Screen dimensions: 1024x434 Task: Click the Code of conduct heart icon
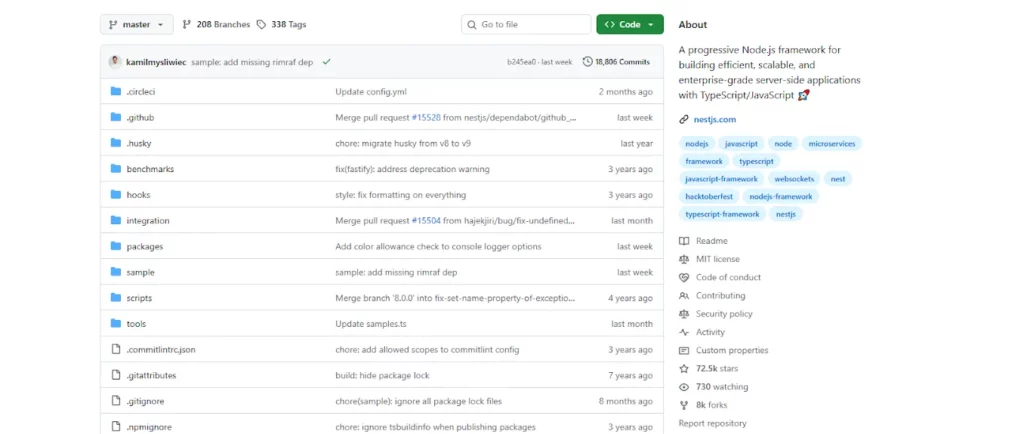point(684,277)
